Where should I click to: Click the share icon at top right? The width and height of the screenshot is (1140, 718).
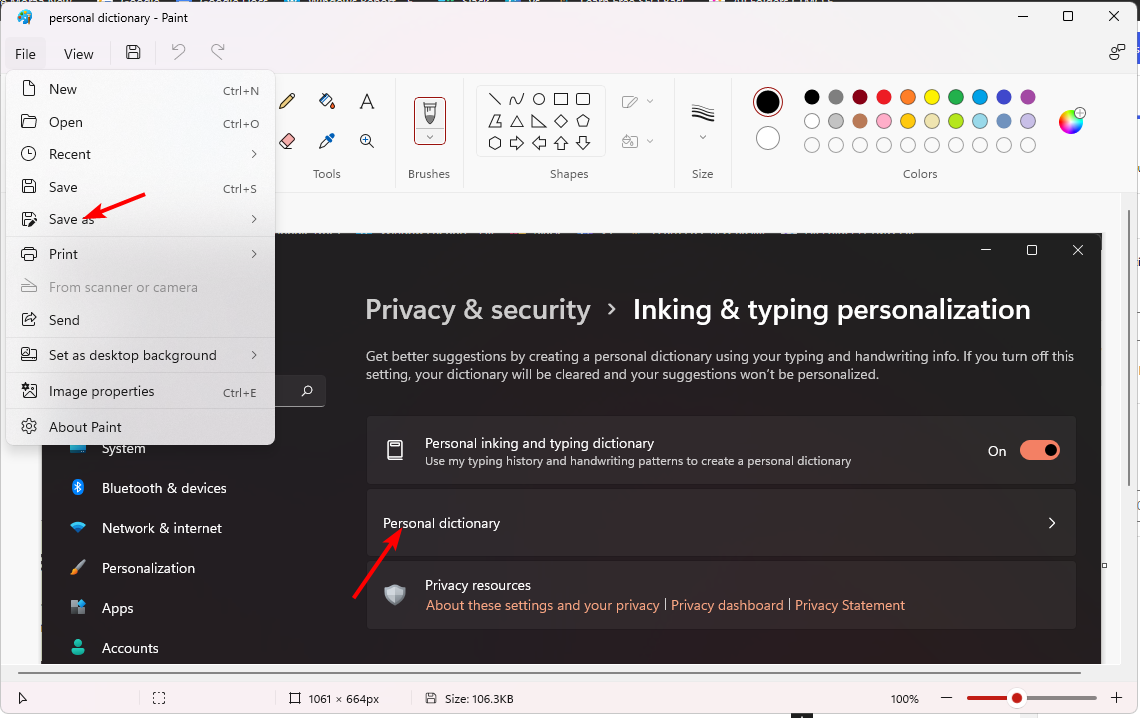point(1117,52)
